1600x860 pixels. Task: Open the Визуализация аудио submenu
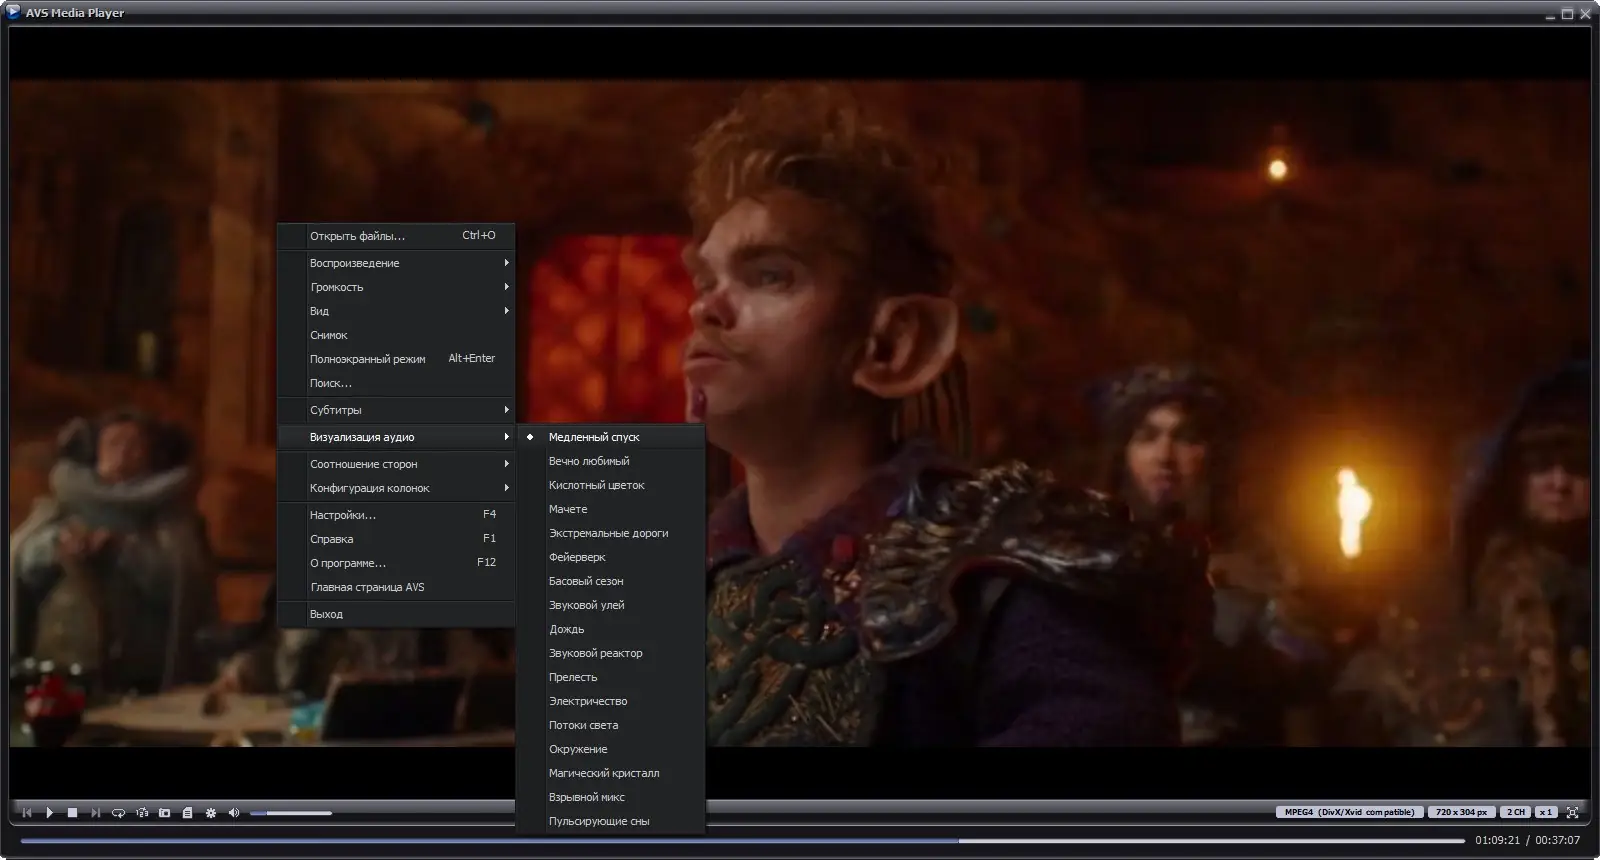396,437
